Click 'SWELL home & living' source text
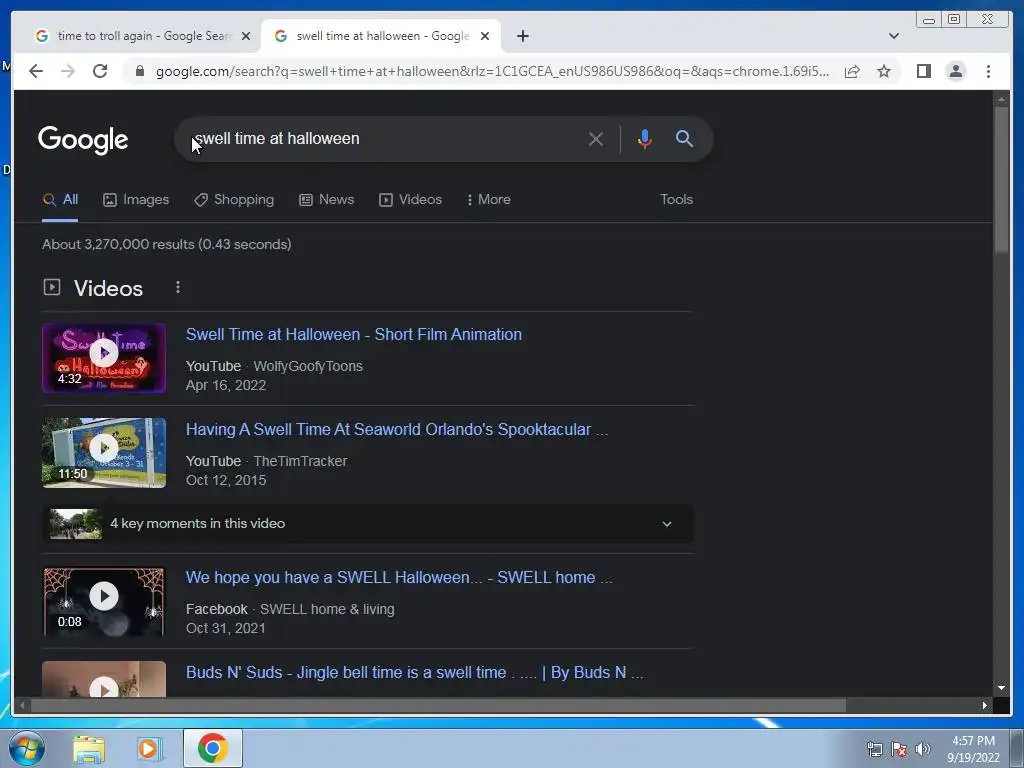This screenshot has height=768, width=1024. pos(327,609)
